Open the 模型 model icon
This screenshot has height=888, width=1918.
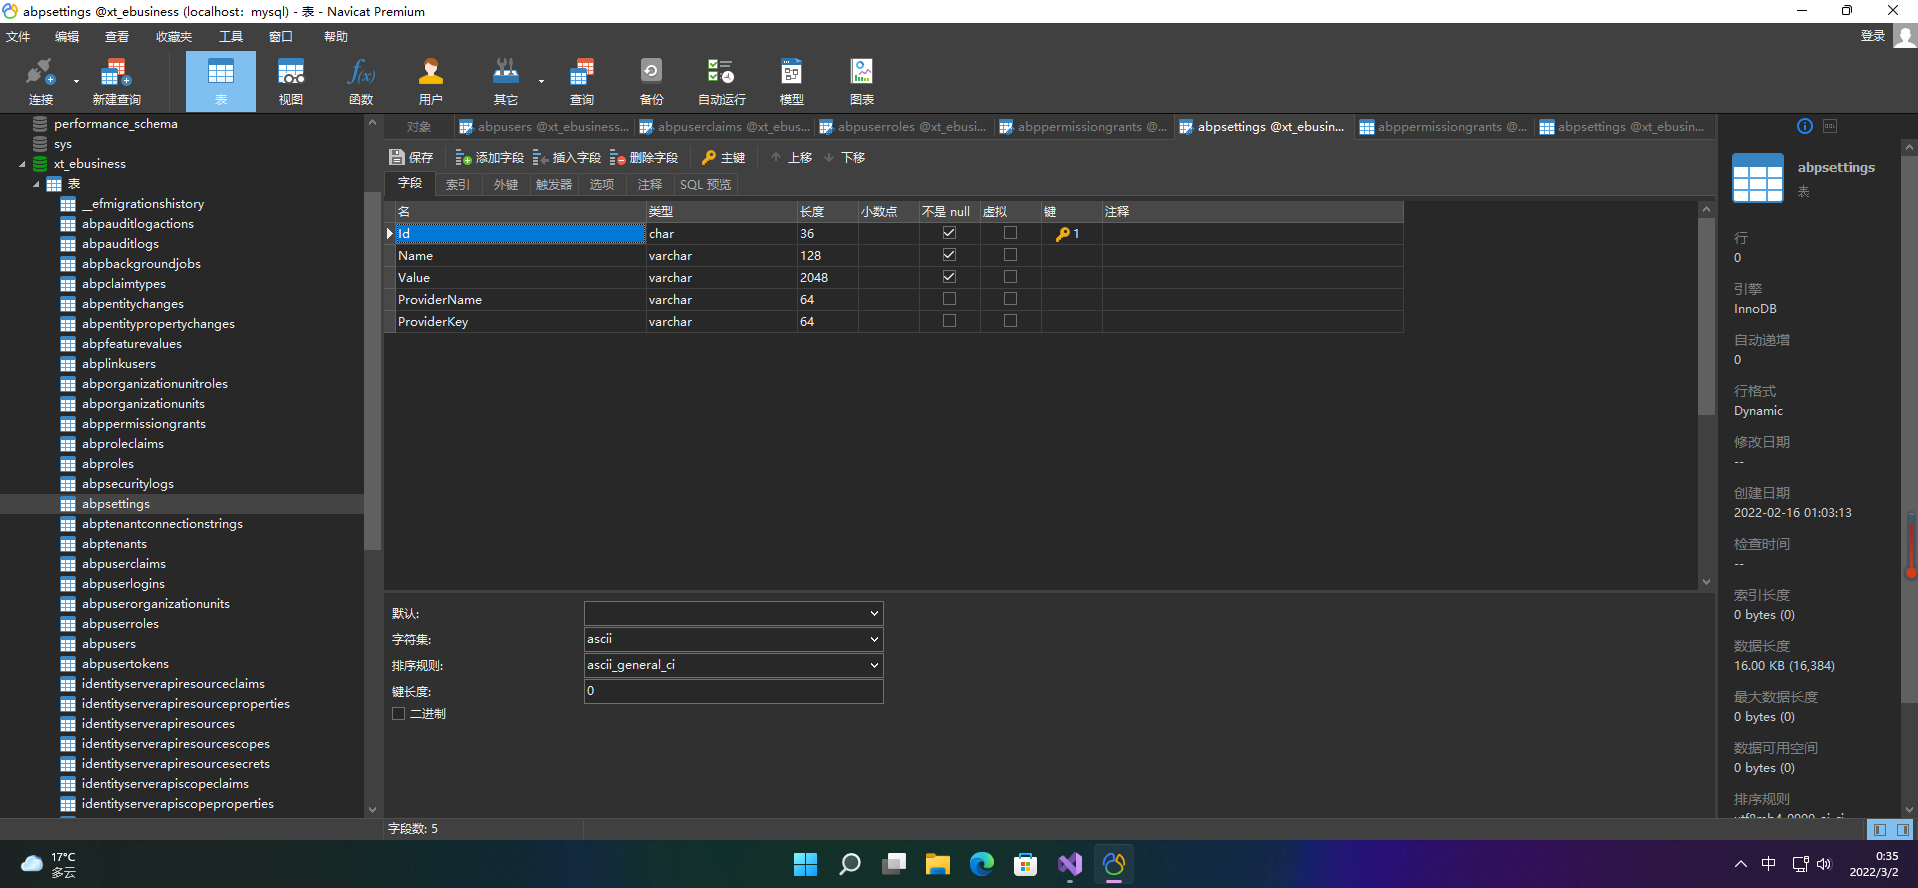[791, 81]
